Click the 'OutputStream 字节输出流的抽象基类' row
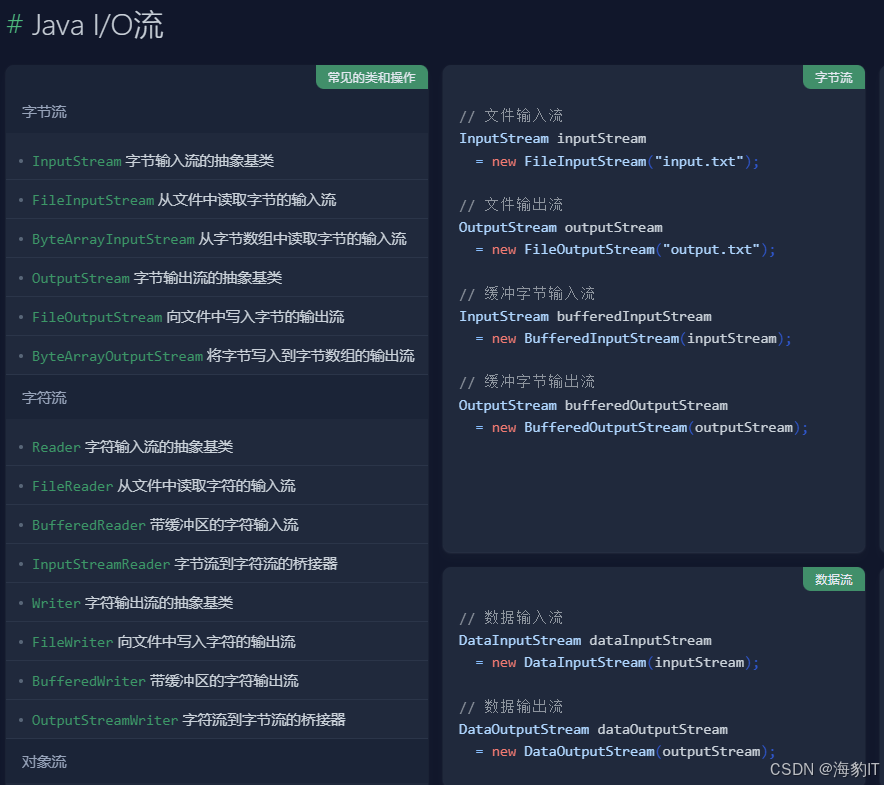 coord(217,277)
